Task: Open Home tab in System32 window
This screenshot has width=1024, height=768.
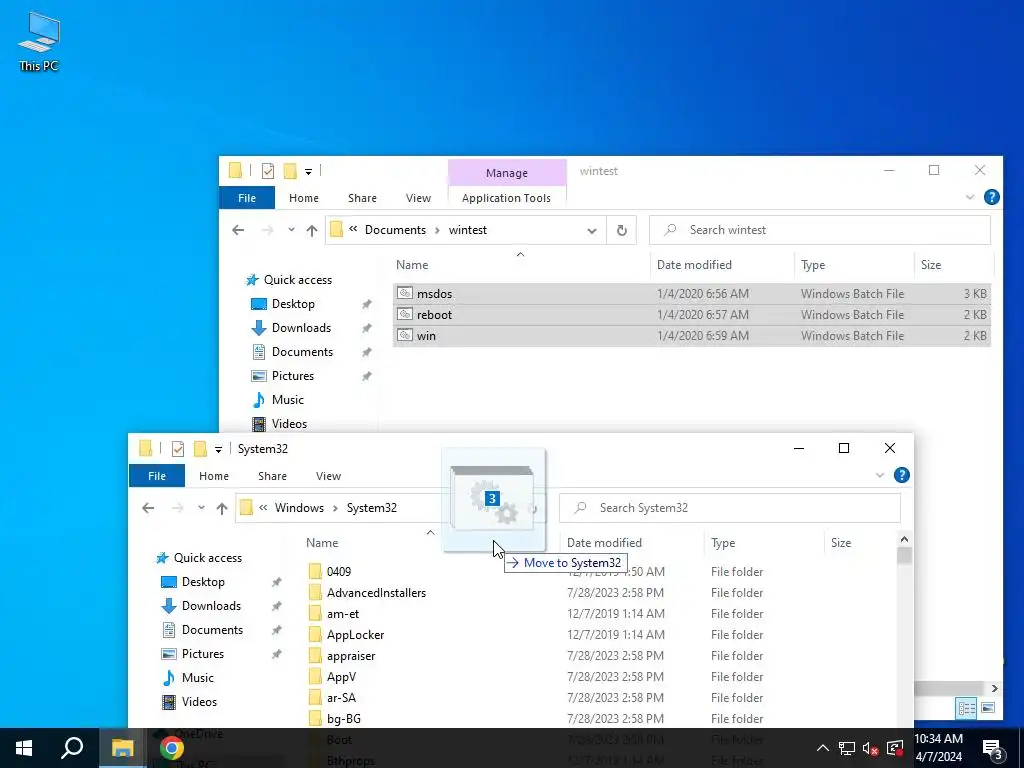Action: pos(214,476)
